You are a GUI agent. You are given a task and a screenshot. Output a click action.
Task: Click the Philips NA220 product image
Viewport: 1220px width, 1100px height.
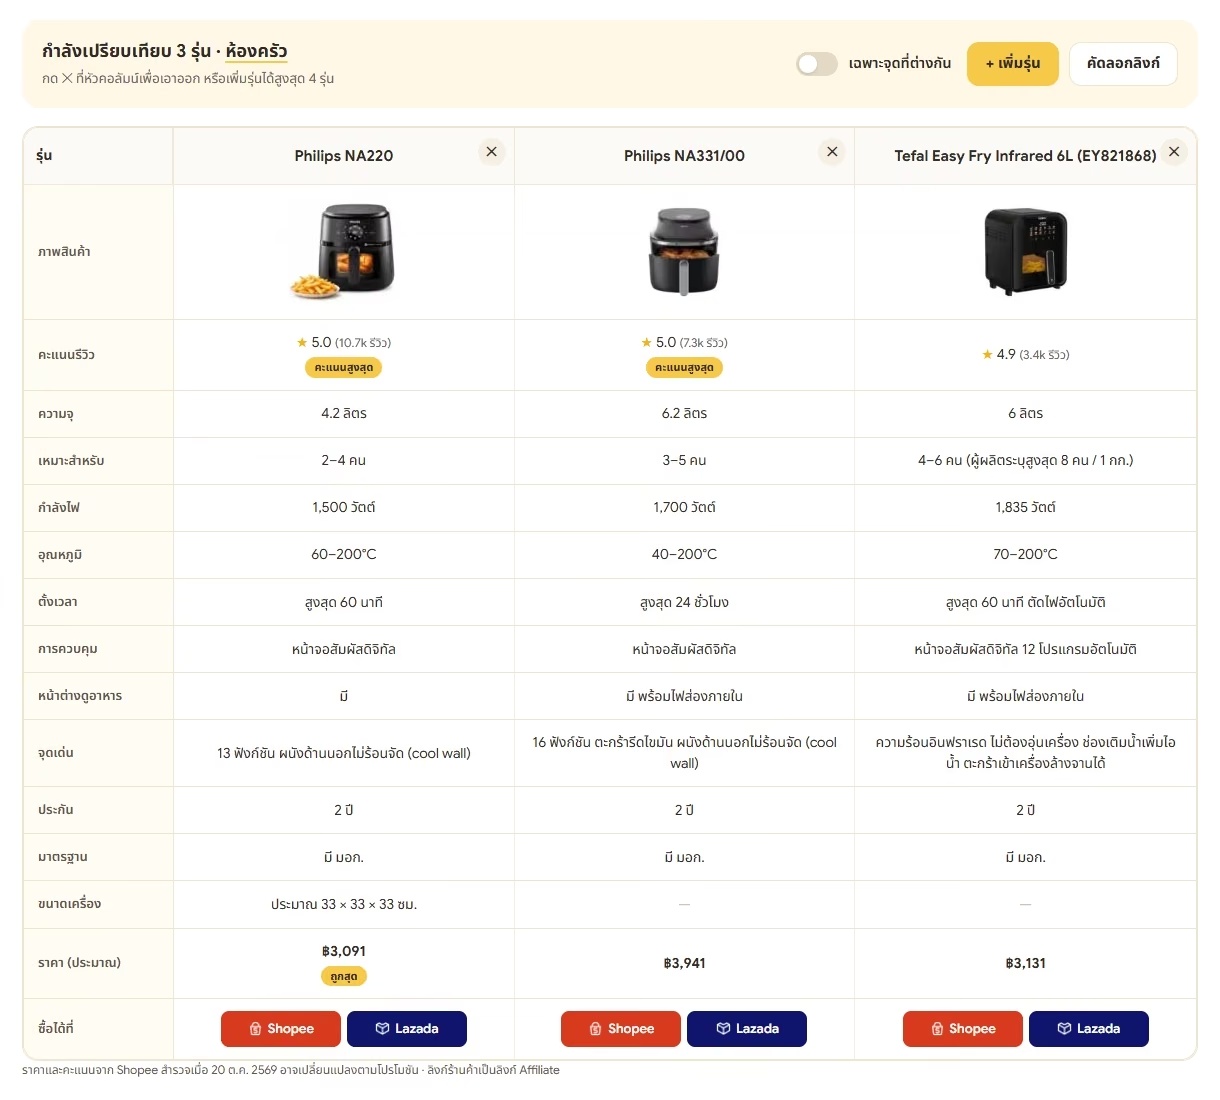point(344,251)
